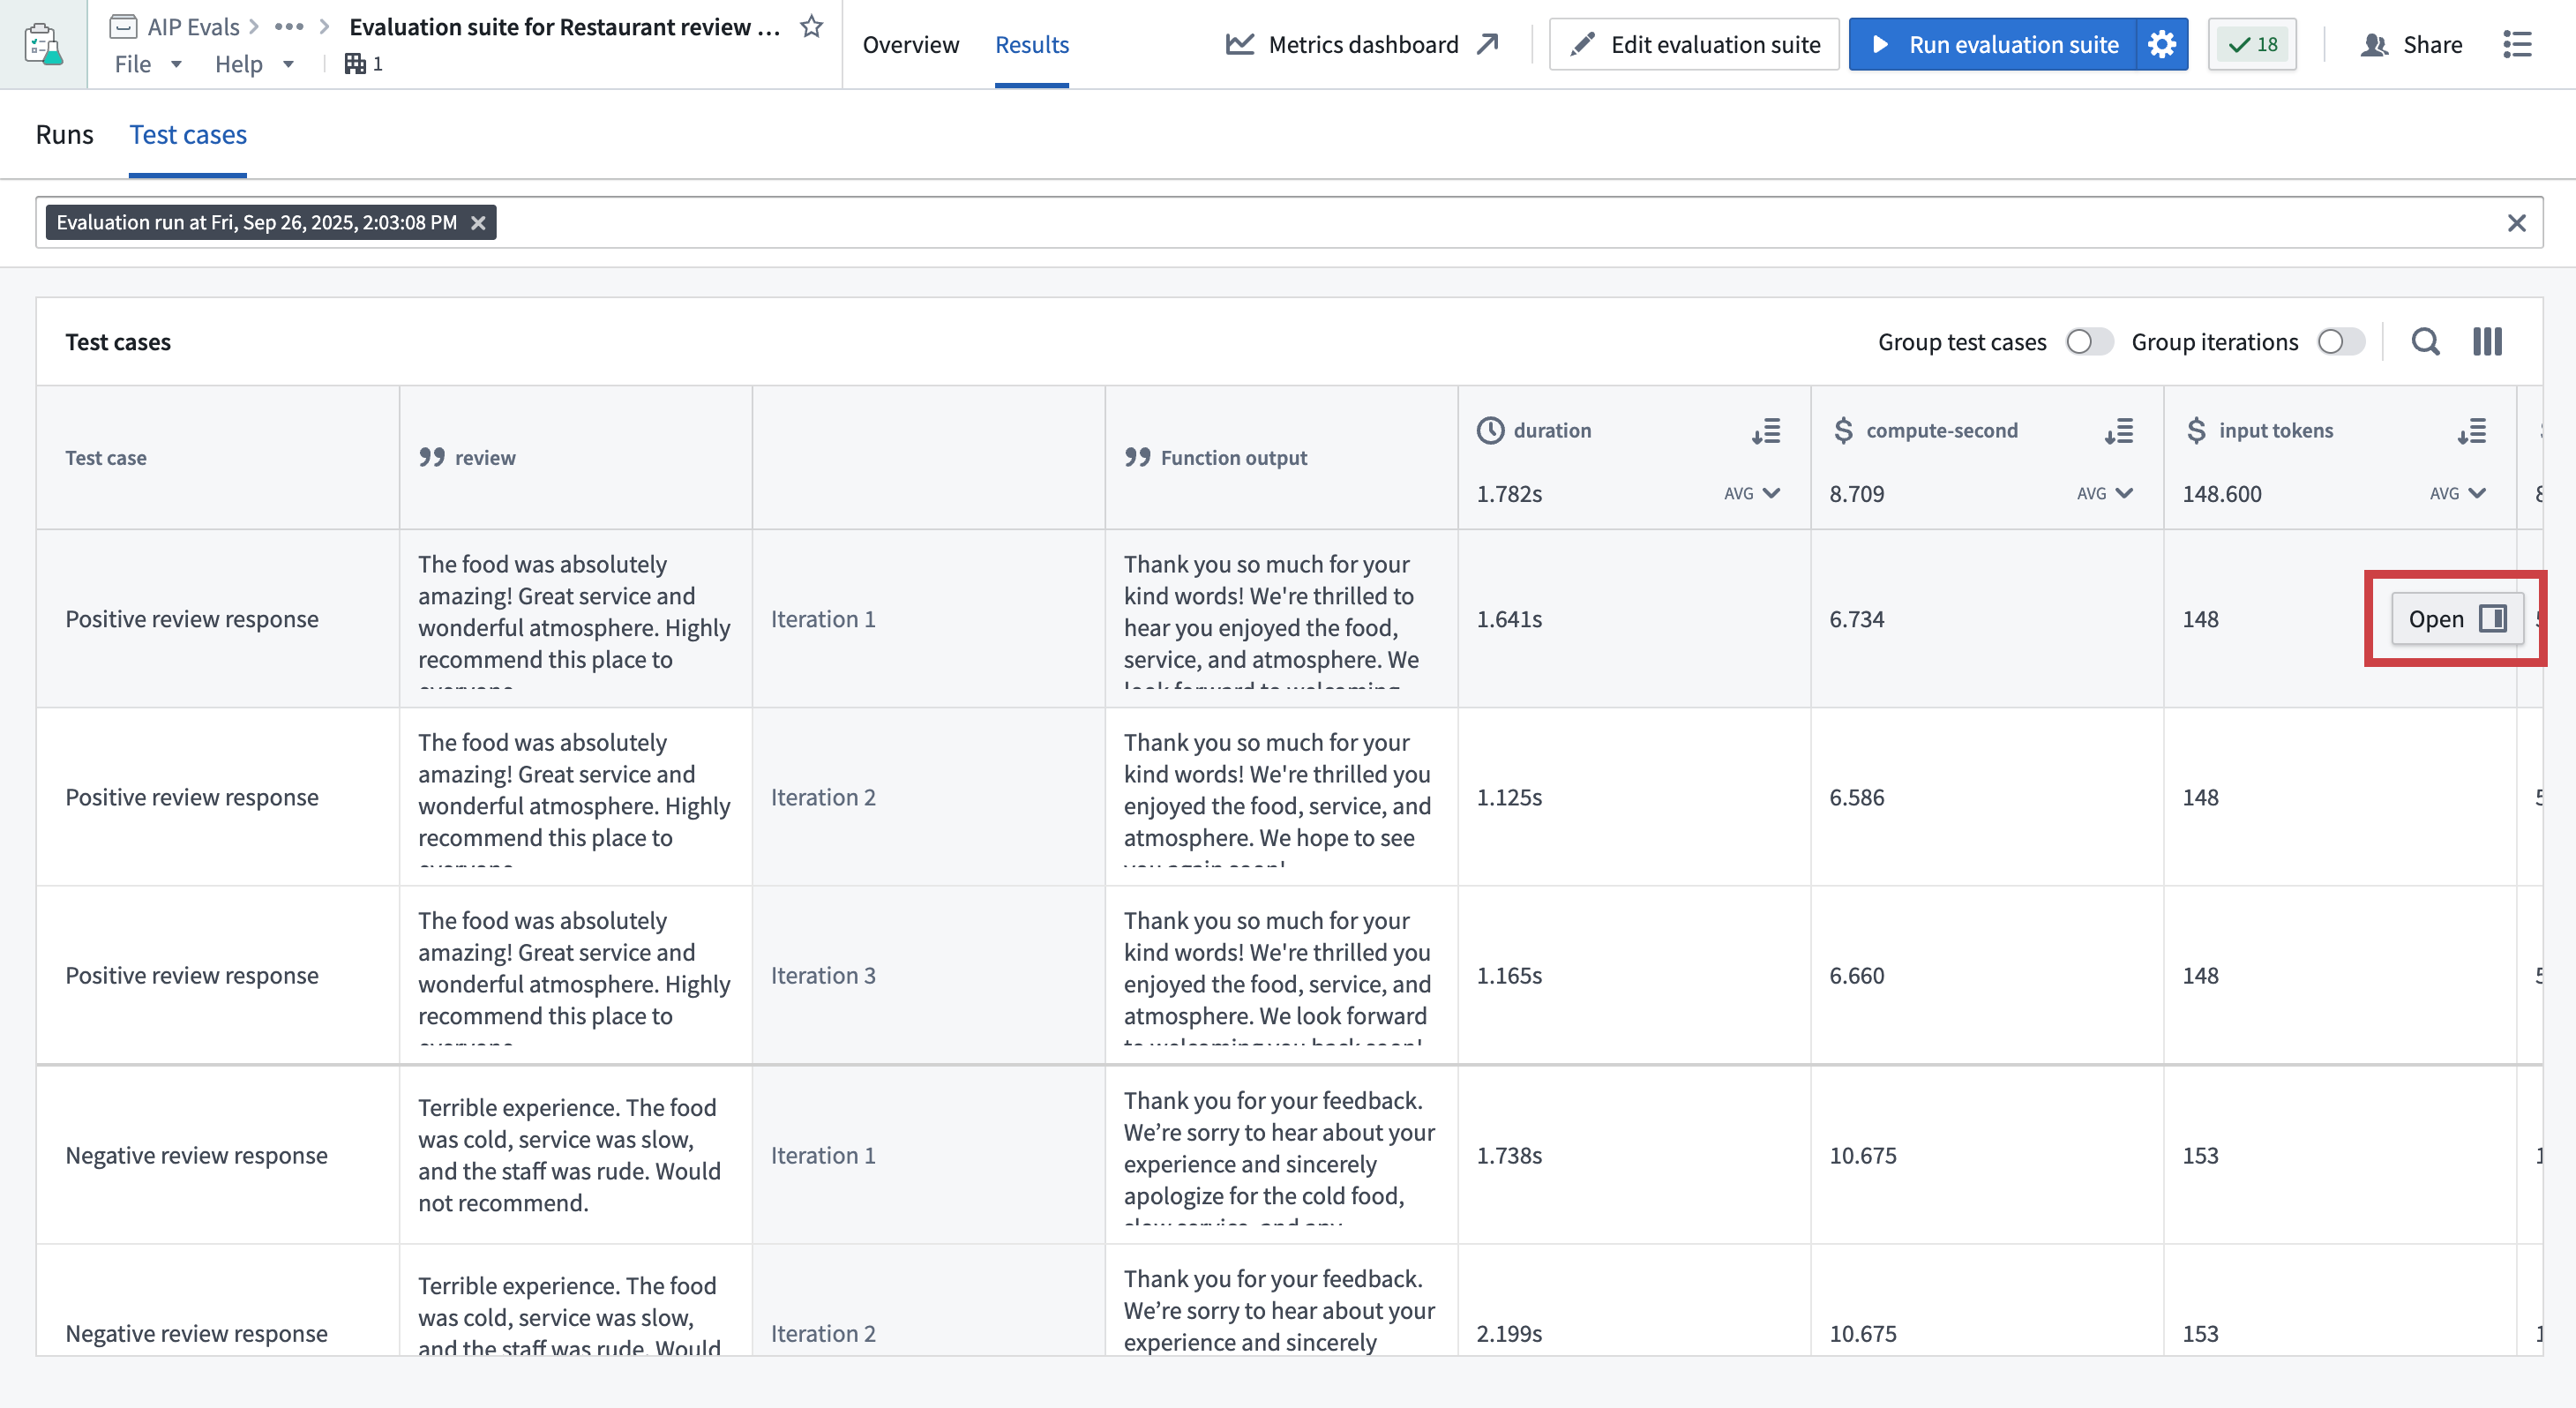Click the settings gear beside Run evaluation suite
Screen dimensions: 2576x1408
point(2161,44)
